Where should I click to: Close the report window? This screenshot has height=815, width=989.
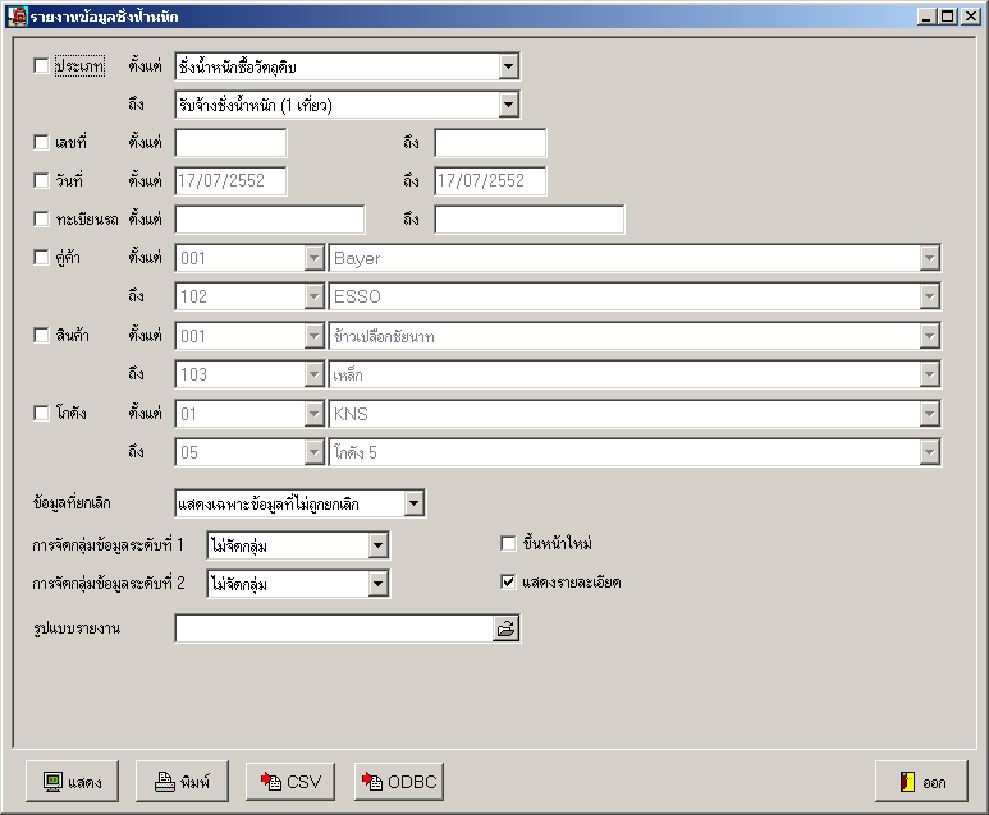tap(970, 16)
